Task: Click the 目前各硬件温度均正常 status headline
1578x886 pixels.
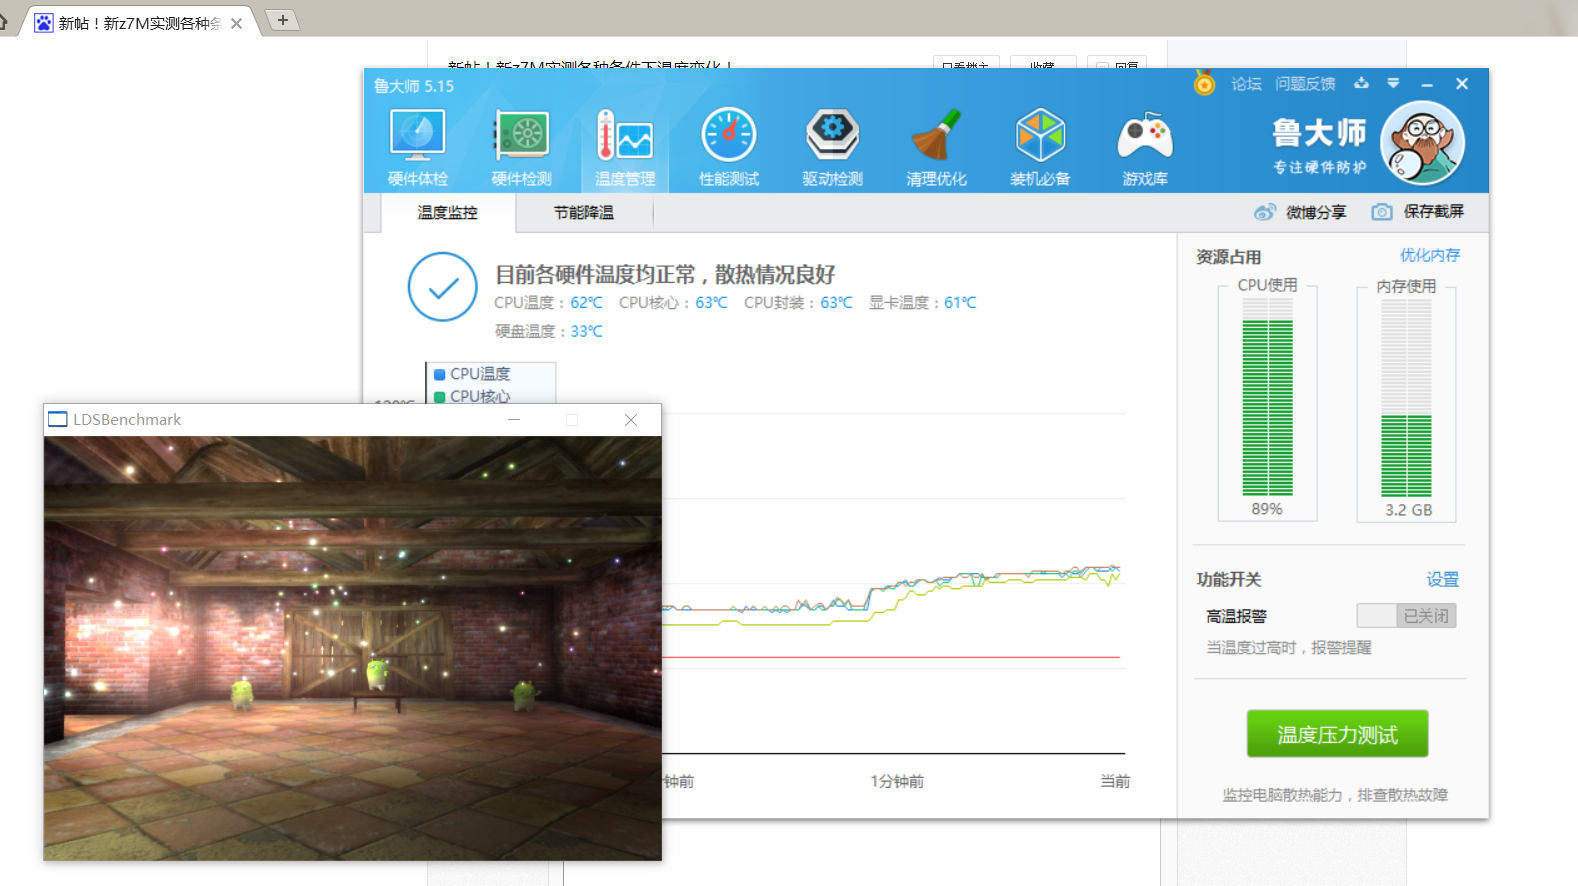Action: [x=664, y=275]
